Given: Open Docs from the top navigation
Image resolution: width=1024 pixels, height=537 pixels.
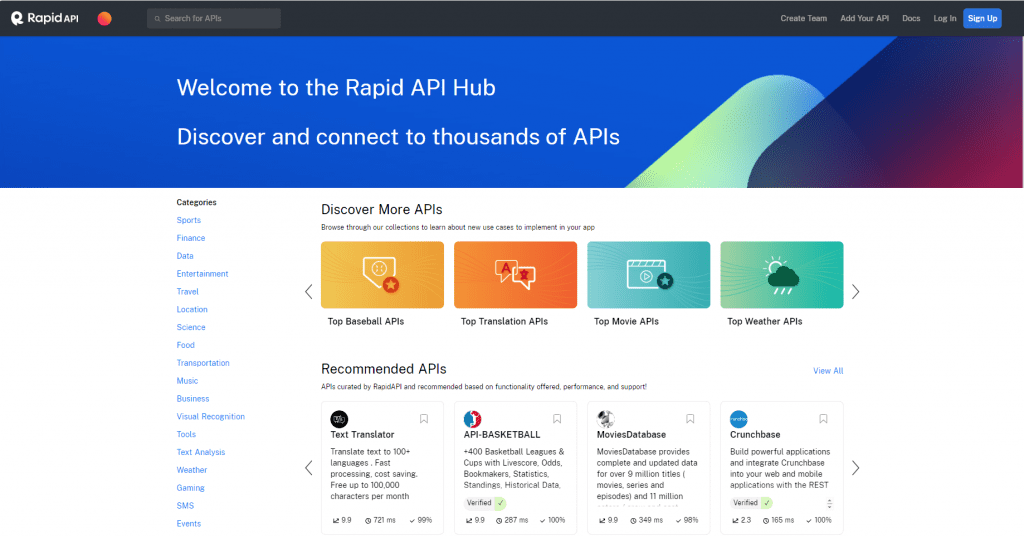Looking at the screenshot, I should click(911, 18).
